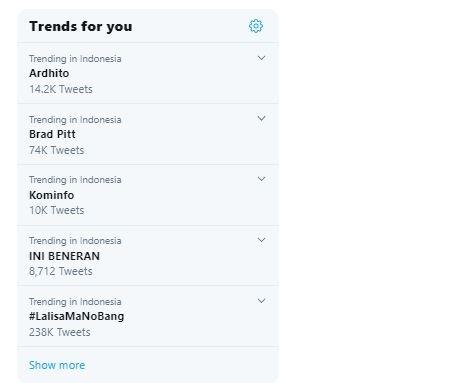The height and width of the screenshot is (383, 456).
Task: Open the chevron beside INI BENERAN
Action: [262, 240]
